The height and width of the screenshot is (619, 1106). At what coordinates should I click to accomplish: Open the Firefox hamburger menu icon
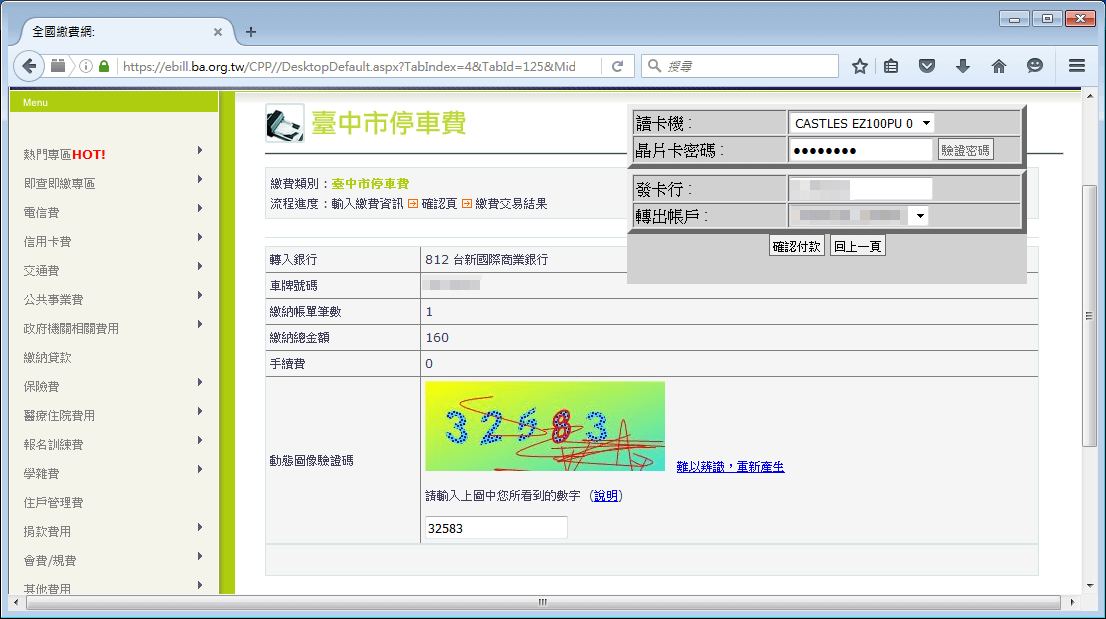click(1076, 65)
